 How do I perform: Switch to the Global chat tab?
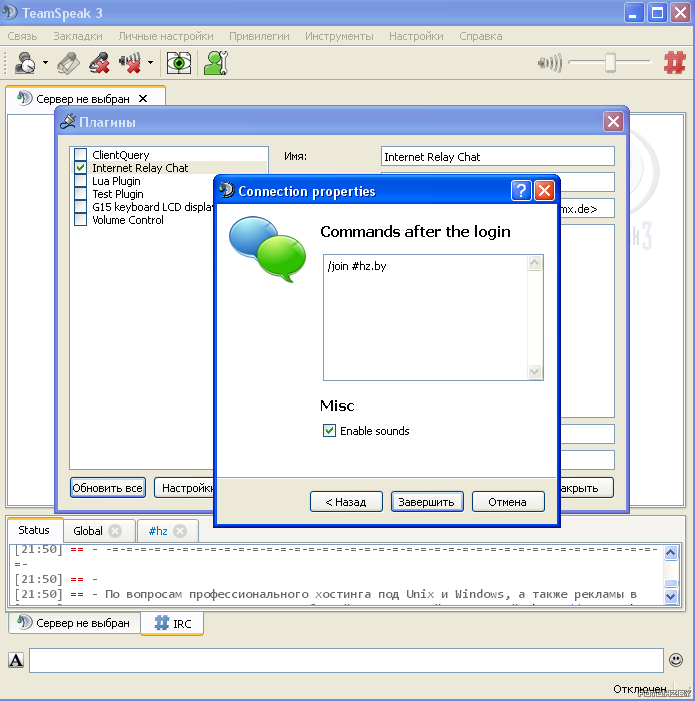[x=88, y=531]
